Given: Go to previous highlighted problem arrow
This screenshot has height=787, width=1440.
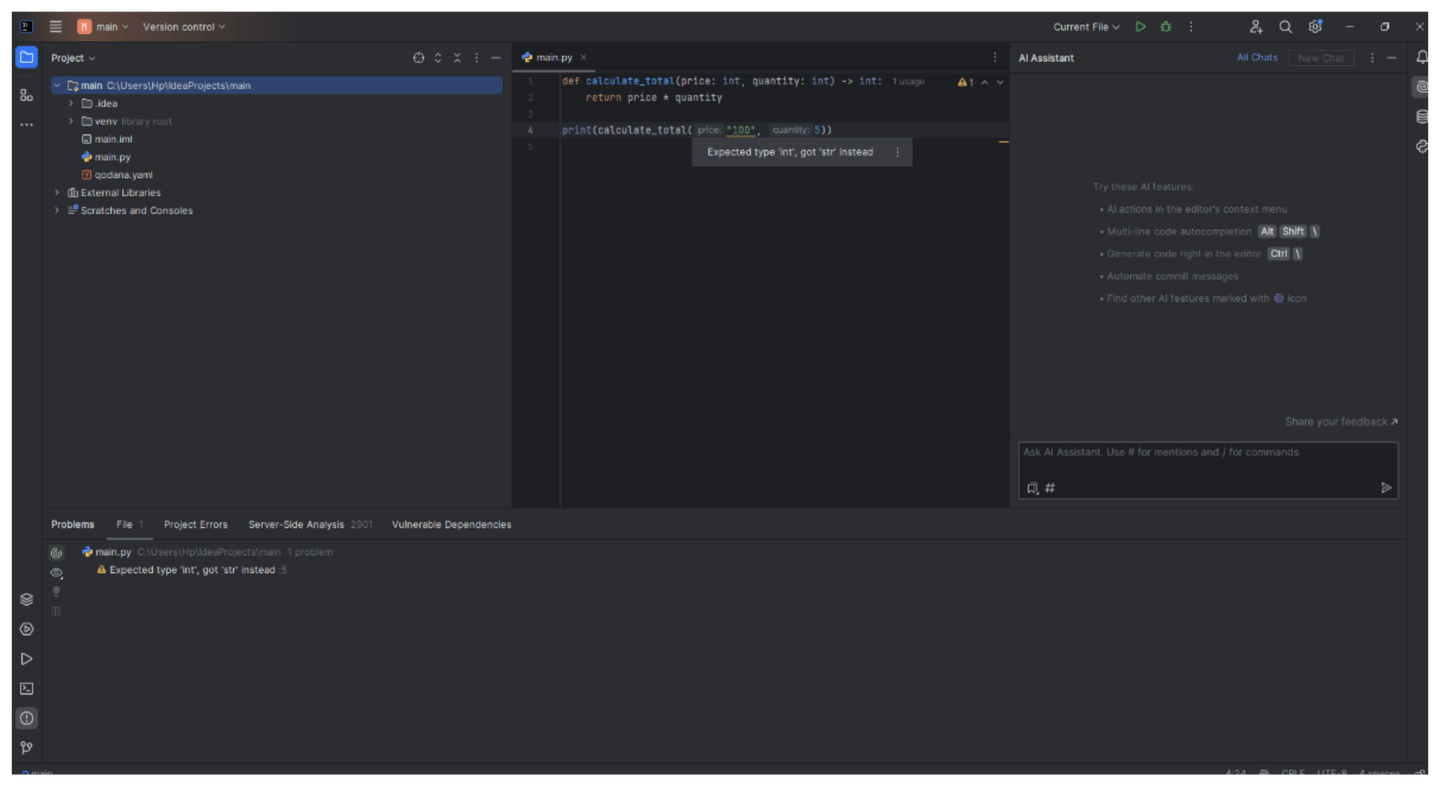Looking at the screenshot, I should [985, 82].
